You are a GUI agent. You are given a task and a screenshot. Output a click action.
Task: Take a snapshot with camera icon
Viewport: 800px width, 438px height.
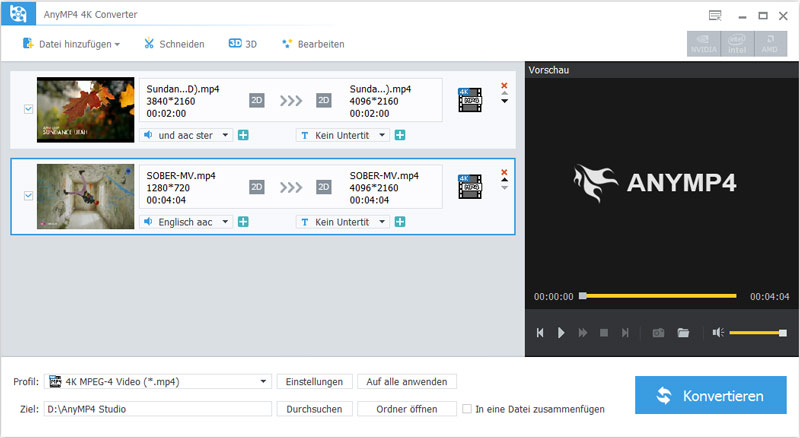pos(658,333)
